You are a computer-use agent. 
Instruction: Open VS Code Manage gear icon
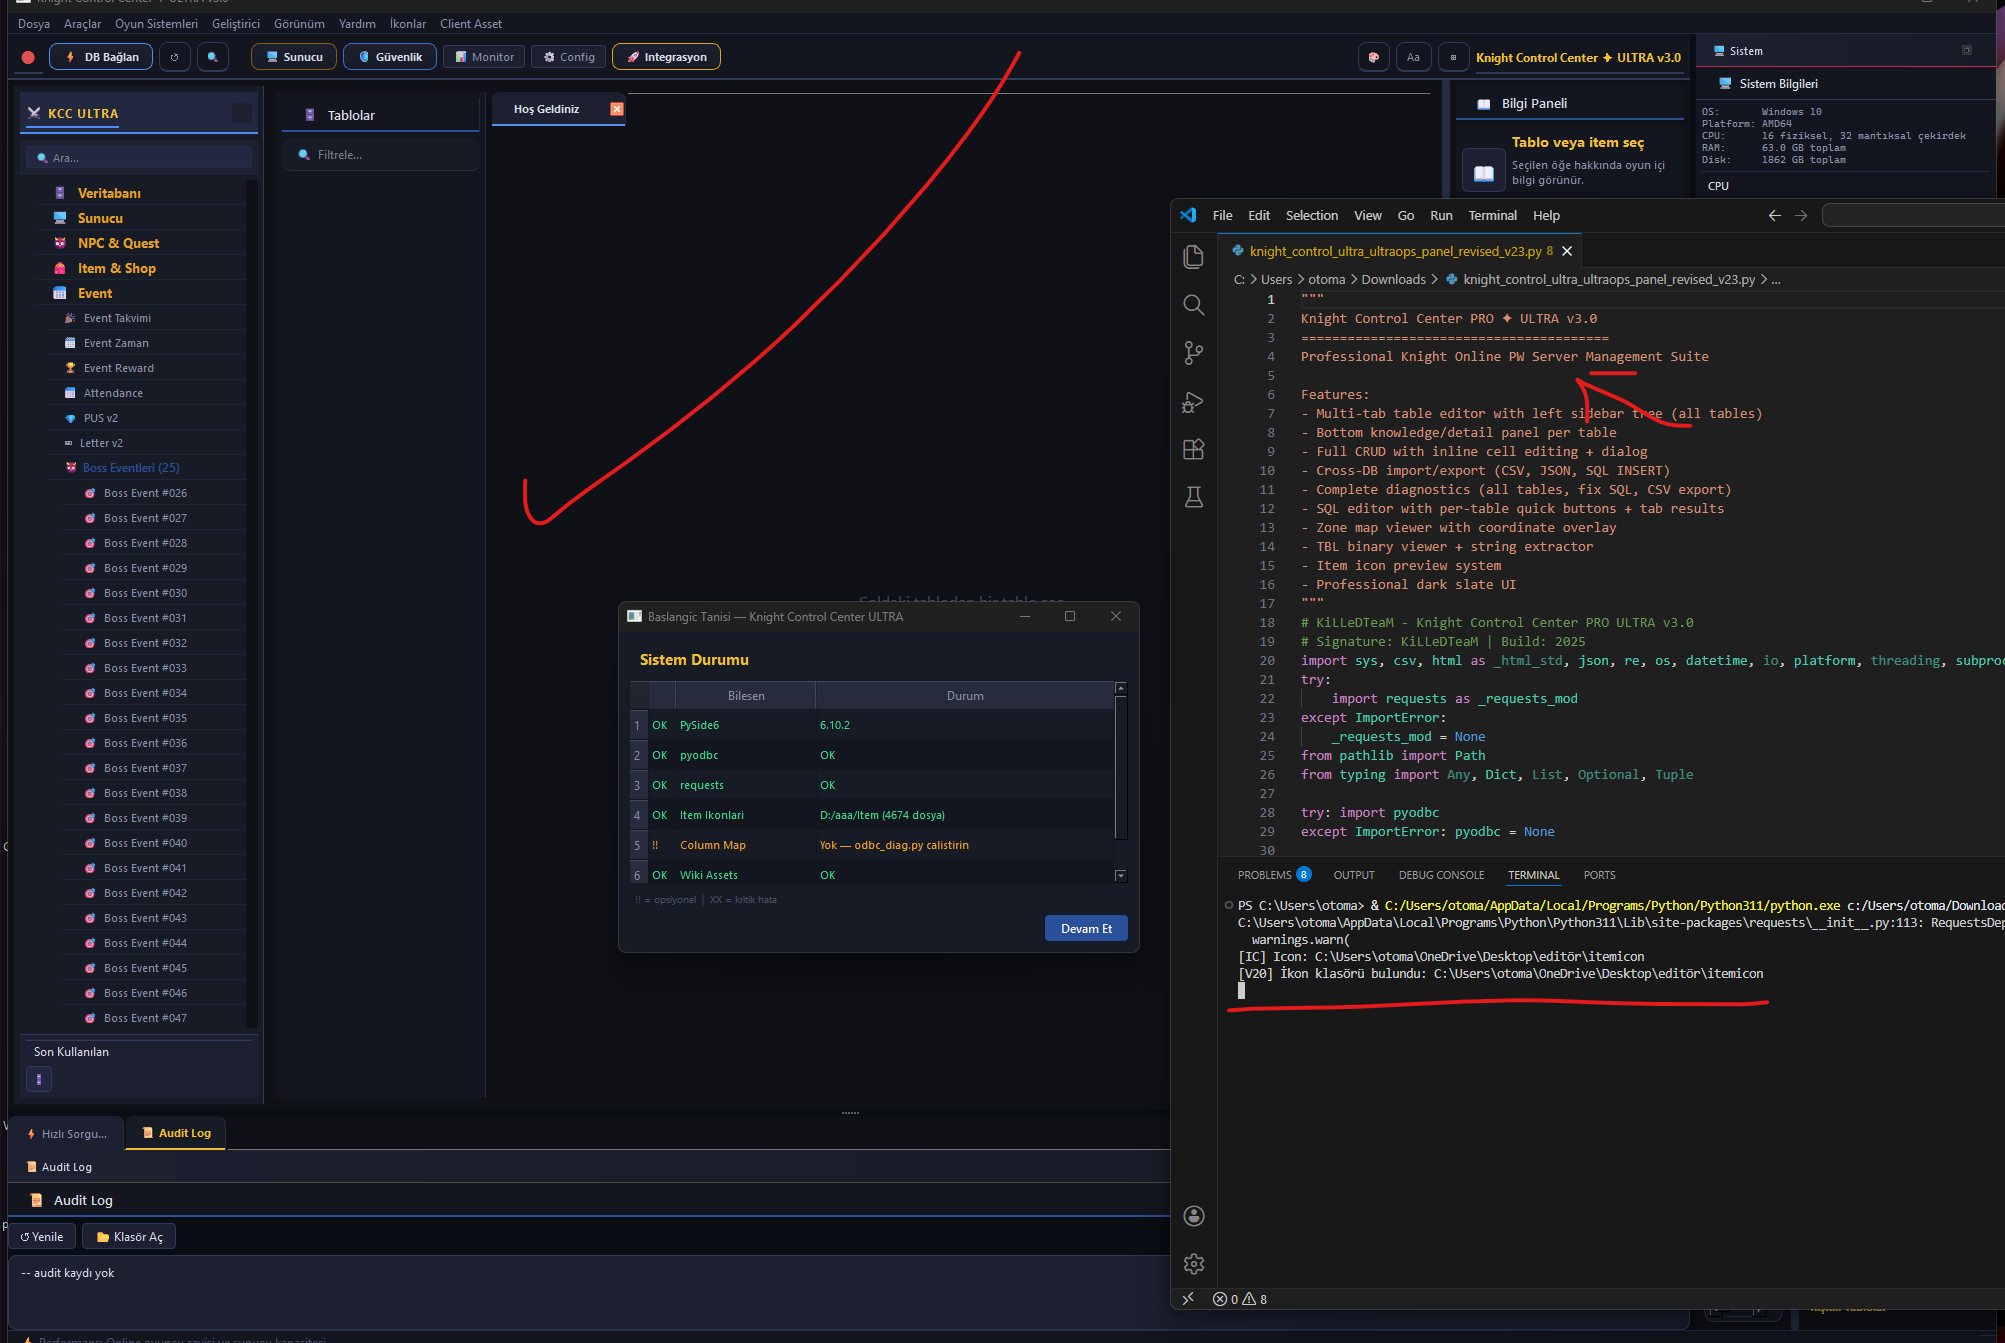pos(1193,1264)
